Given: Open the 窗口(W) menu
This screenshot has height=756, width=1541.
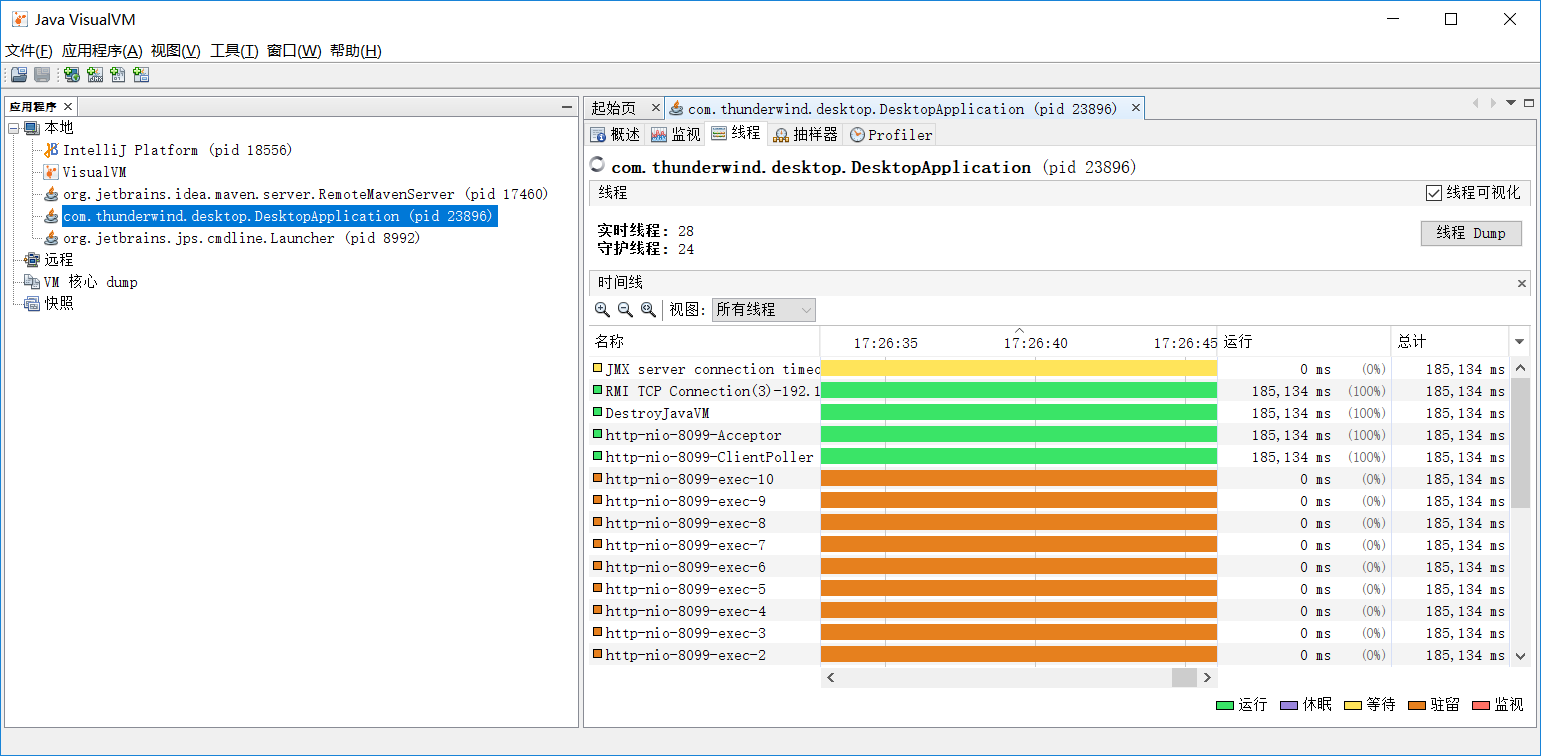Looking at the screenshot, I should [x=294, y=51].
